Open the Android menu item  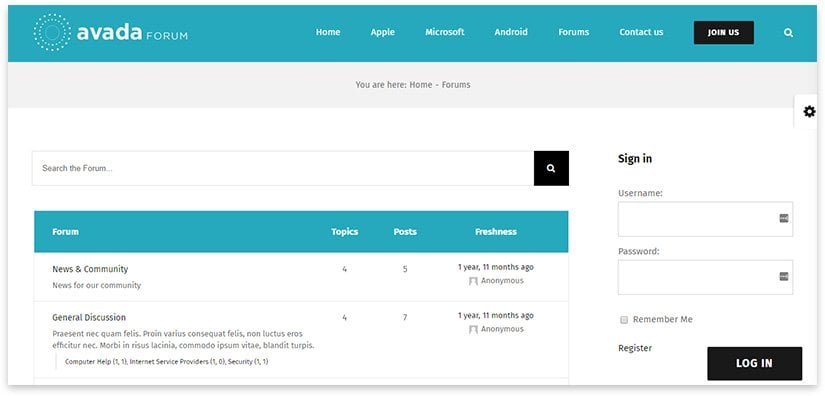pos(511,32)
